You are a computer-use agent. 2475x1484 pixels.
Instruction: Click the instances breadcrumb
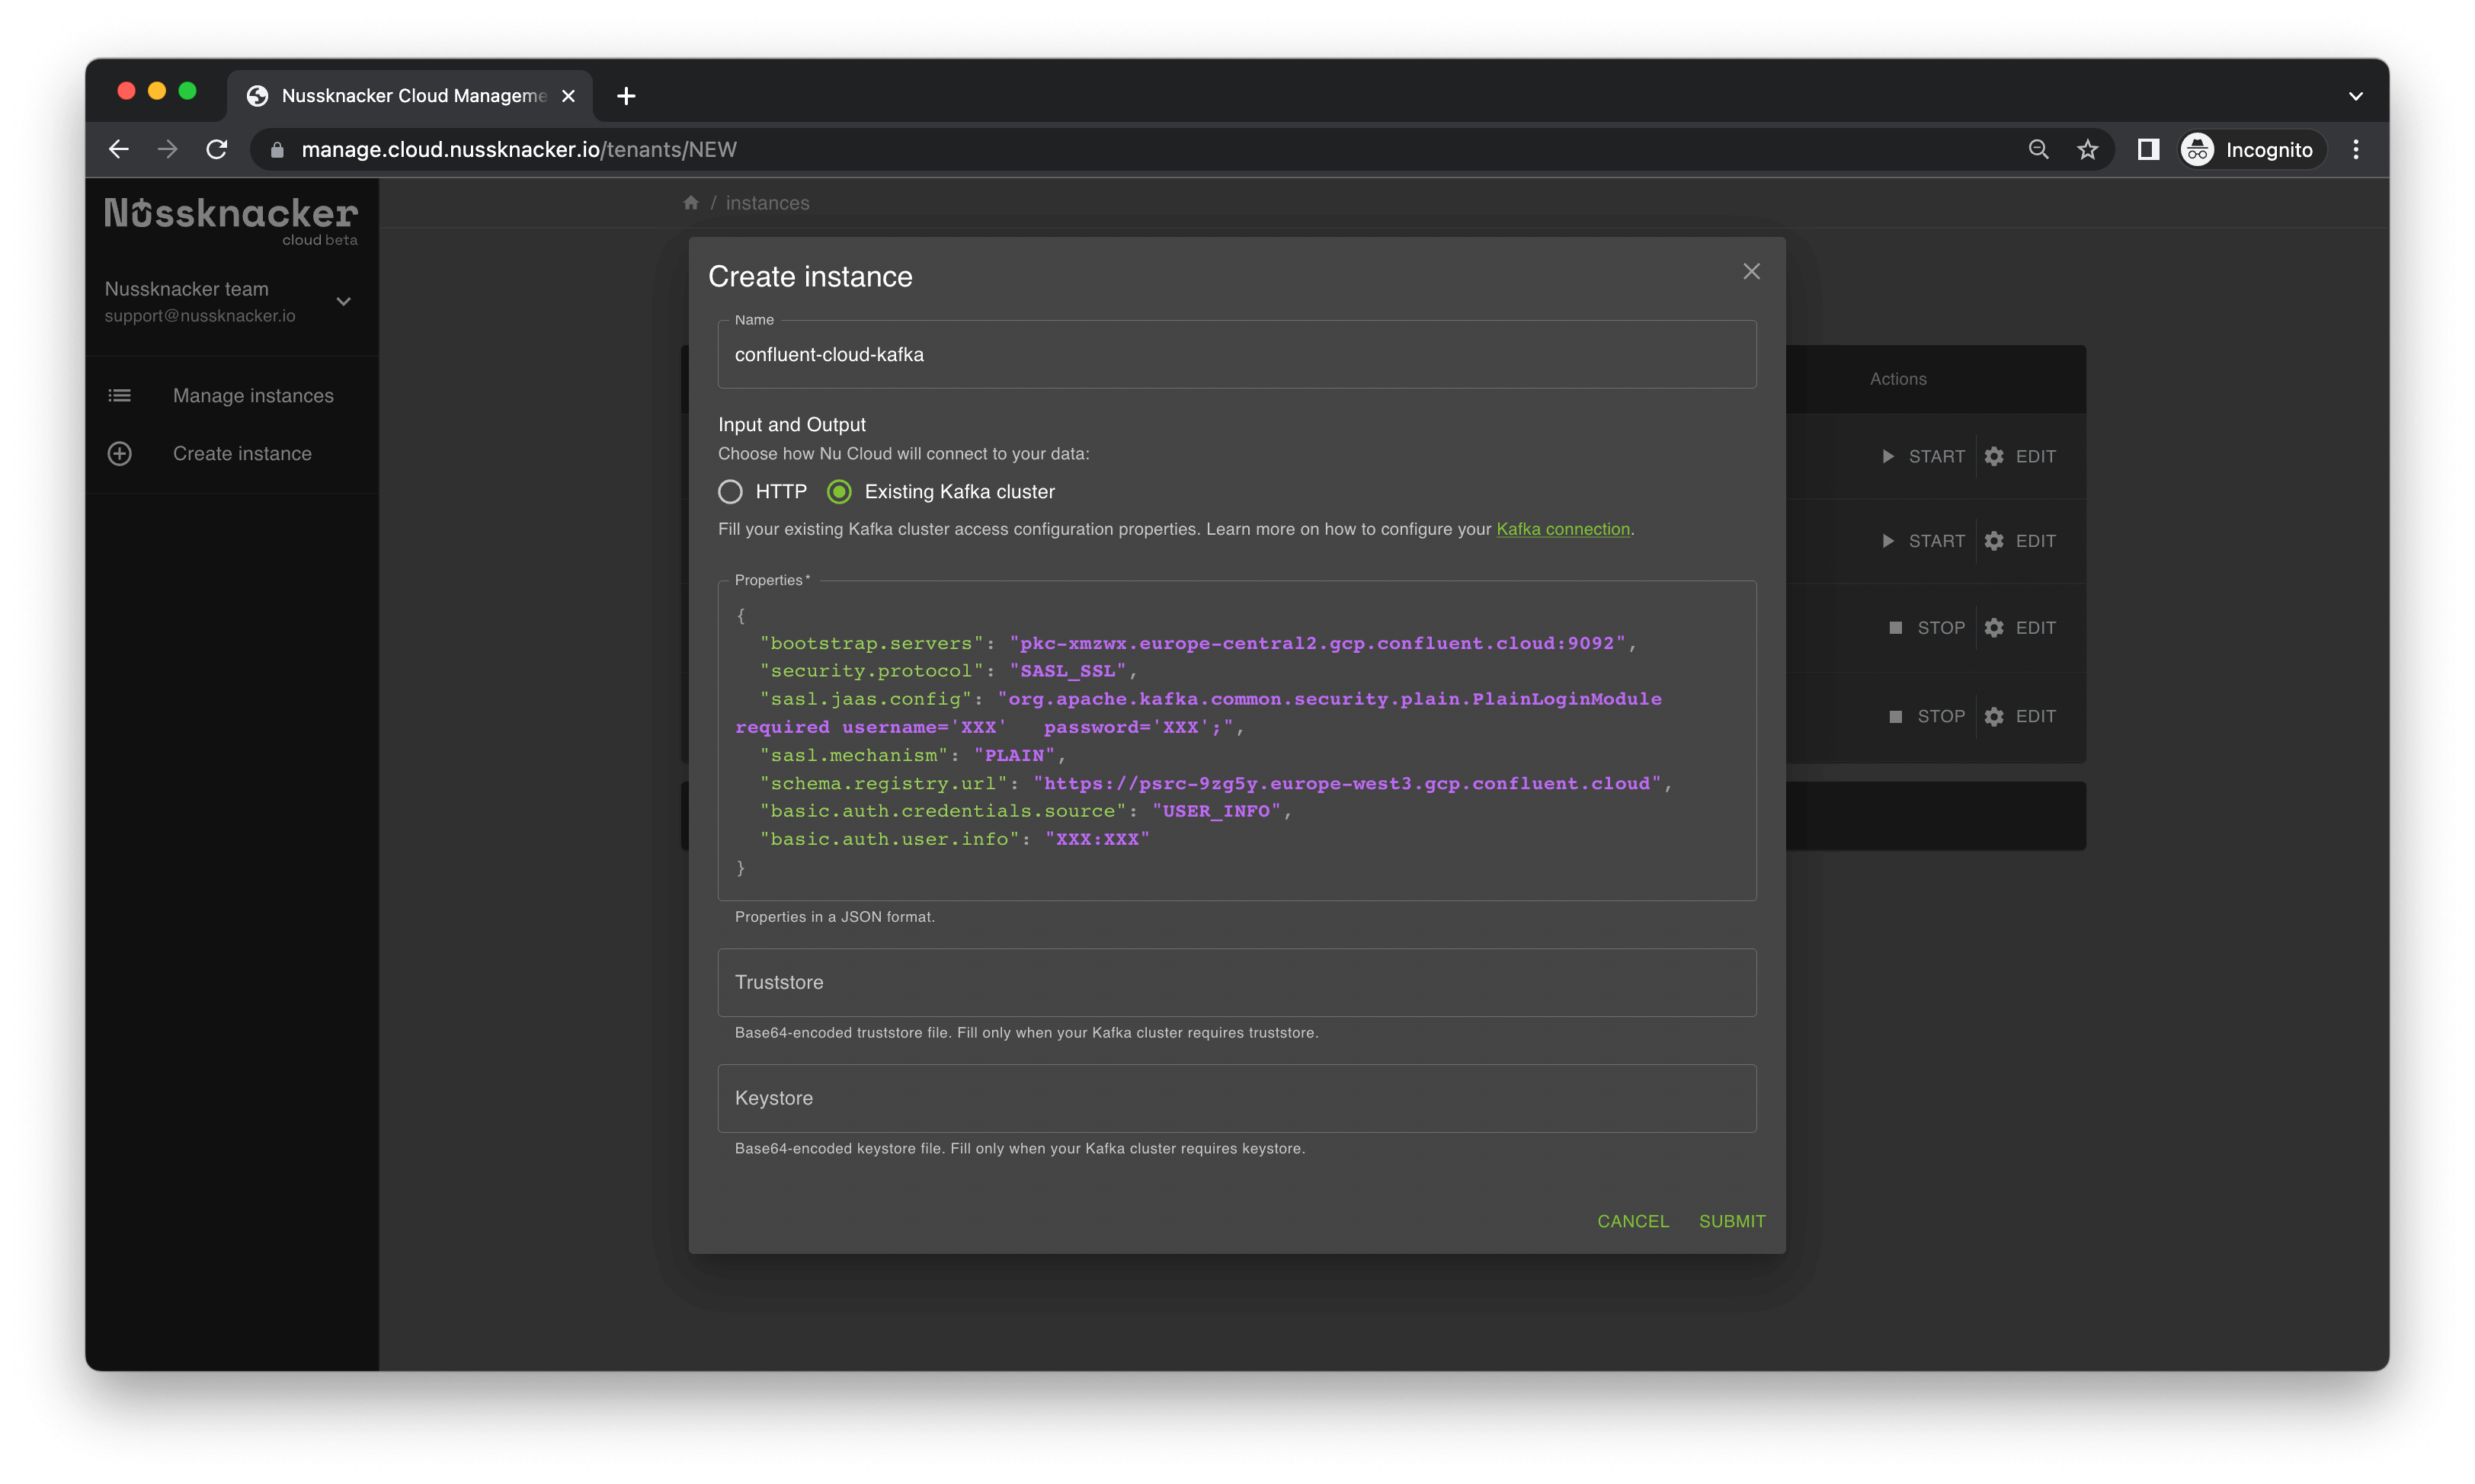767,203
